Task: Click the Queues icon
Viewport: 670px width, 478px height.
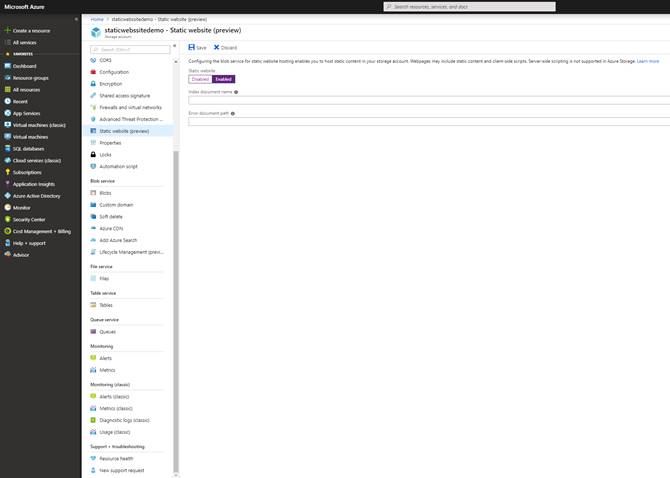Action: click(93, 331)
